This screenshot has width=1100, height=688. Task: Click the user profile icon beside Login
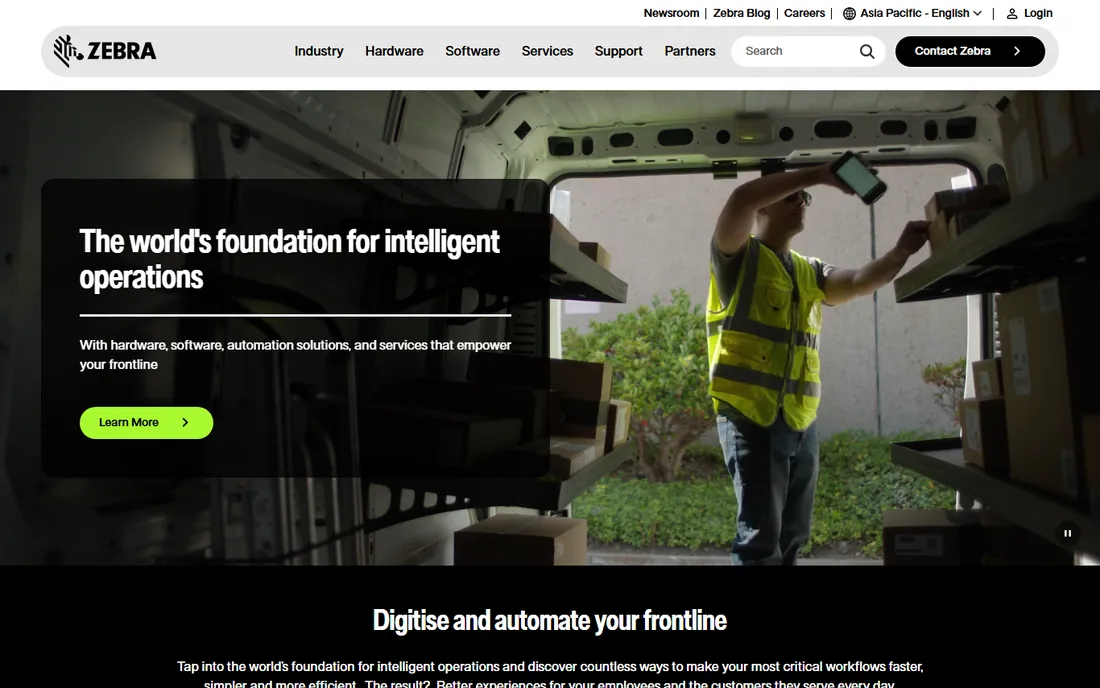pos(1012,13)
